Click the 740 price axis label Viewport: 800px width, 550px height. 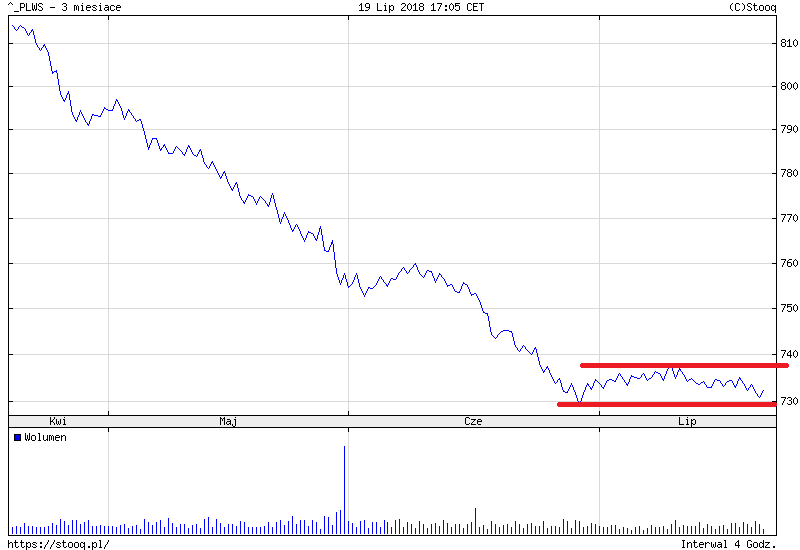pyautogui.click(x=789, y=355)
